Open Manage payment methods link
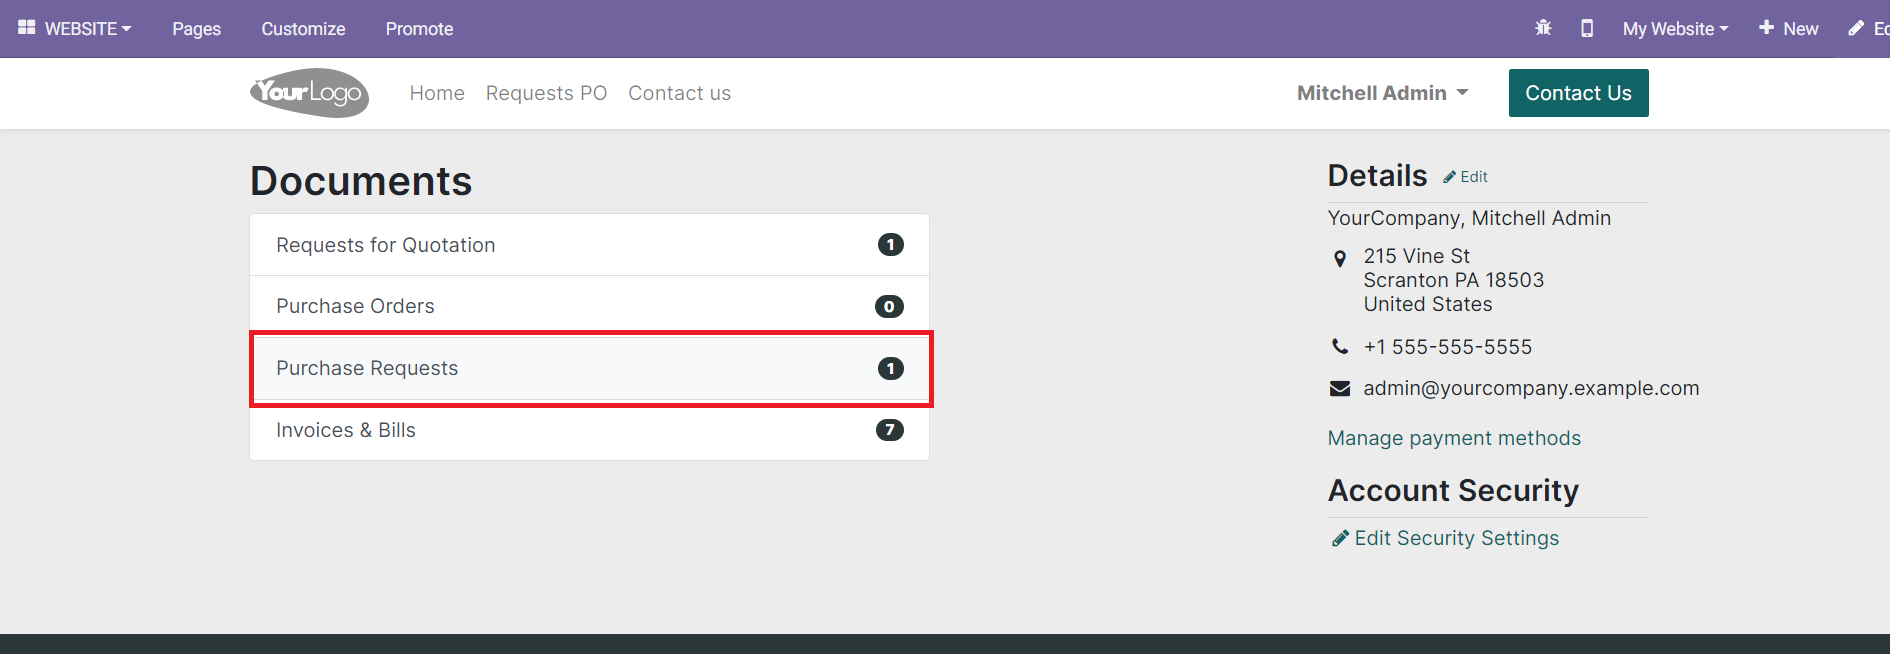This screenshot has width=1890, height=654. click(x=1454, y=438)
